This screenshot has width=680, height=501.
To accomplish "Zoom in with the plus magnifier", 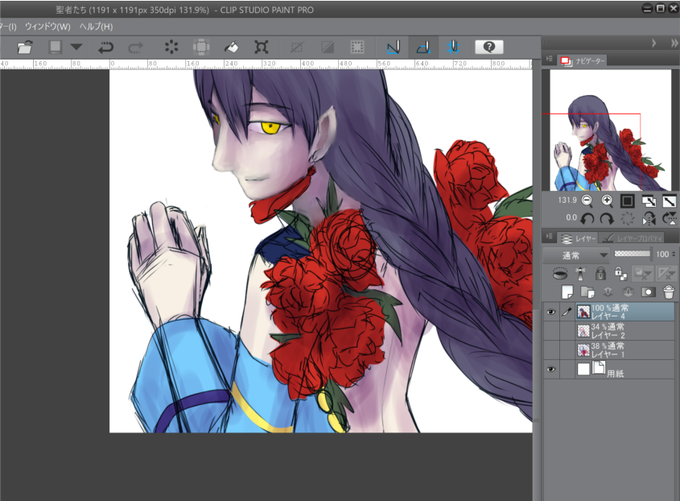I will point(607,201).
